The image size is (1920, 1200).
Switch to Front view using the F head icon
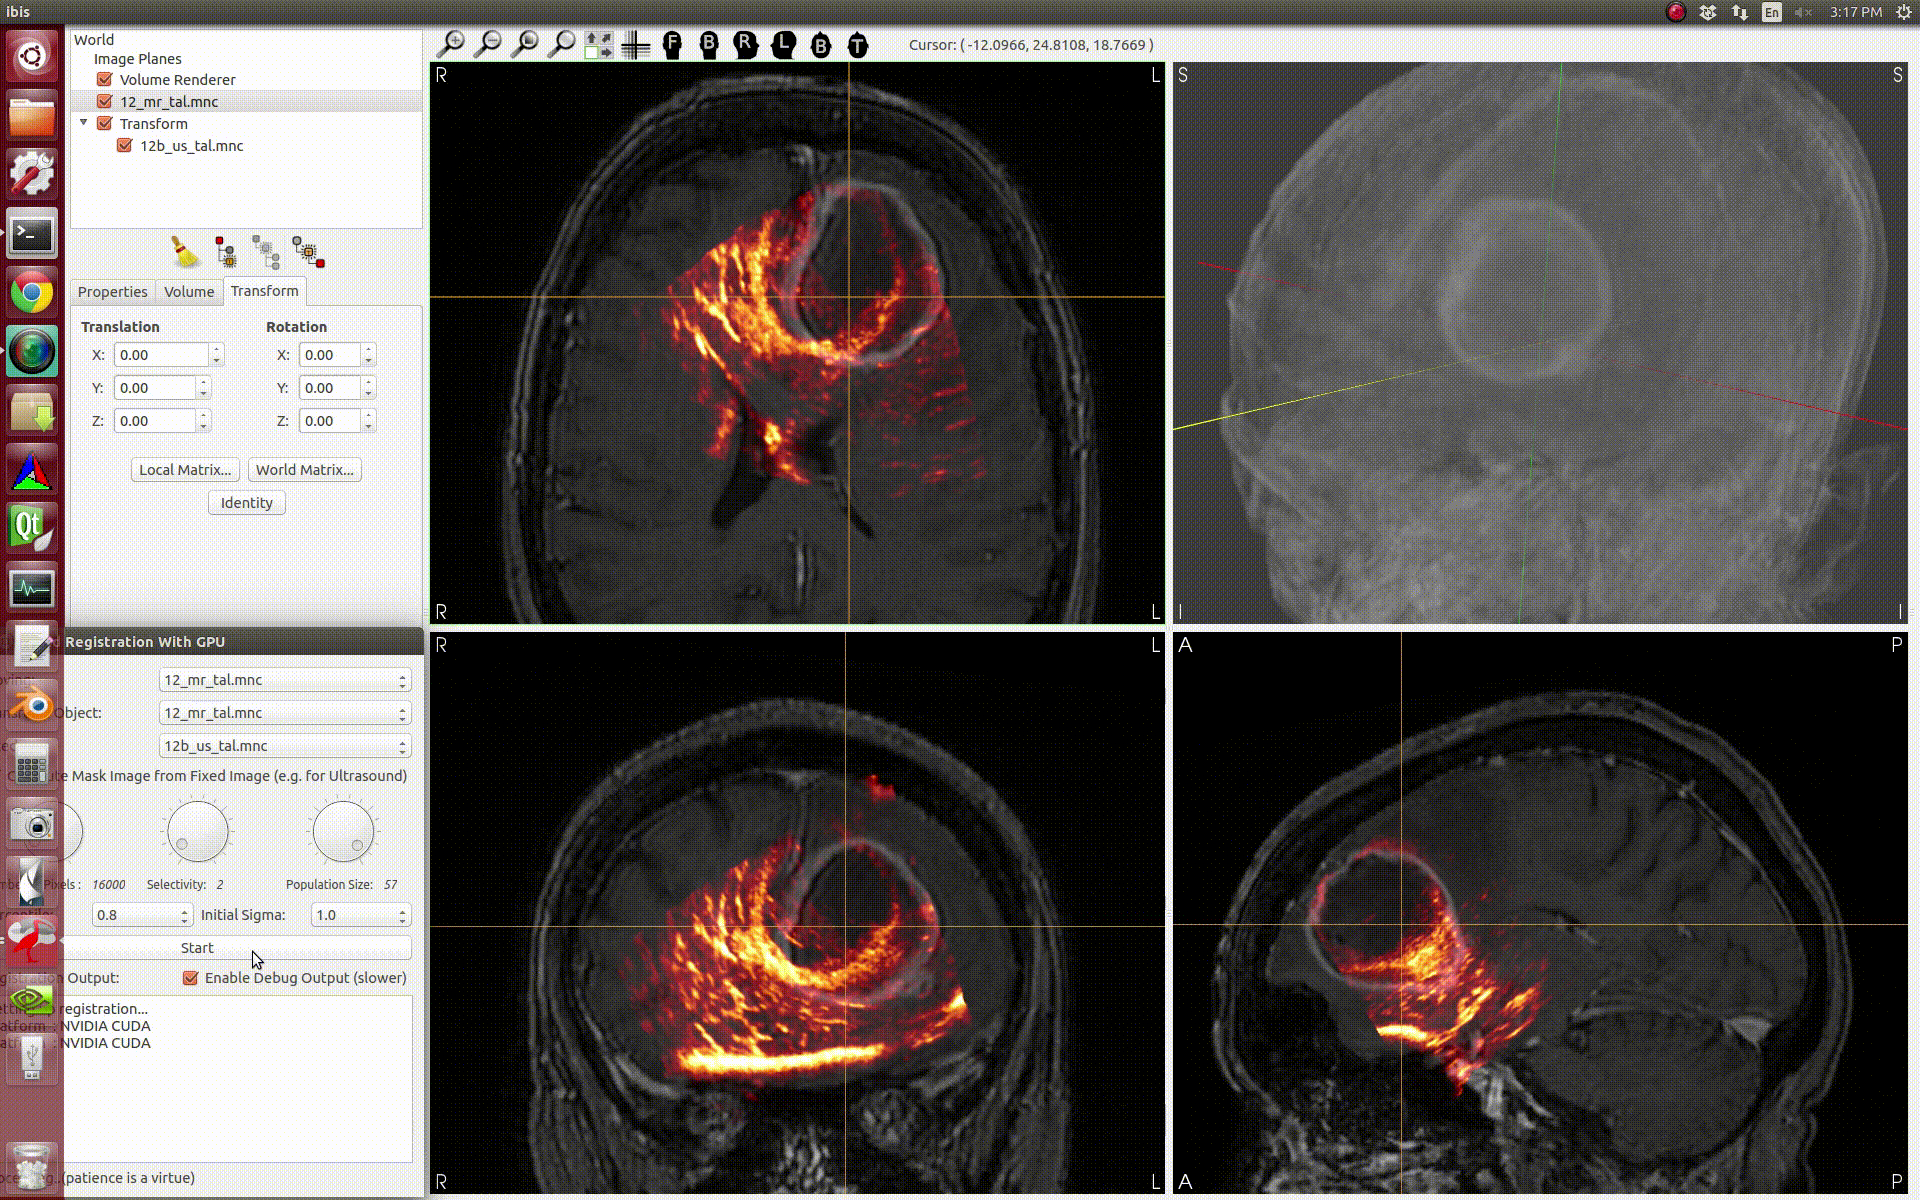coord(671,44)
